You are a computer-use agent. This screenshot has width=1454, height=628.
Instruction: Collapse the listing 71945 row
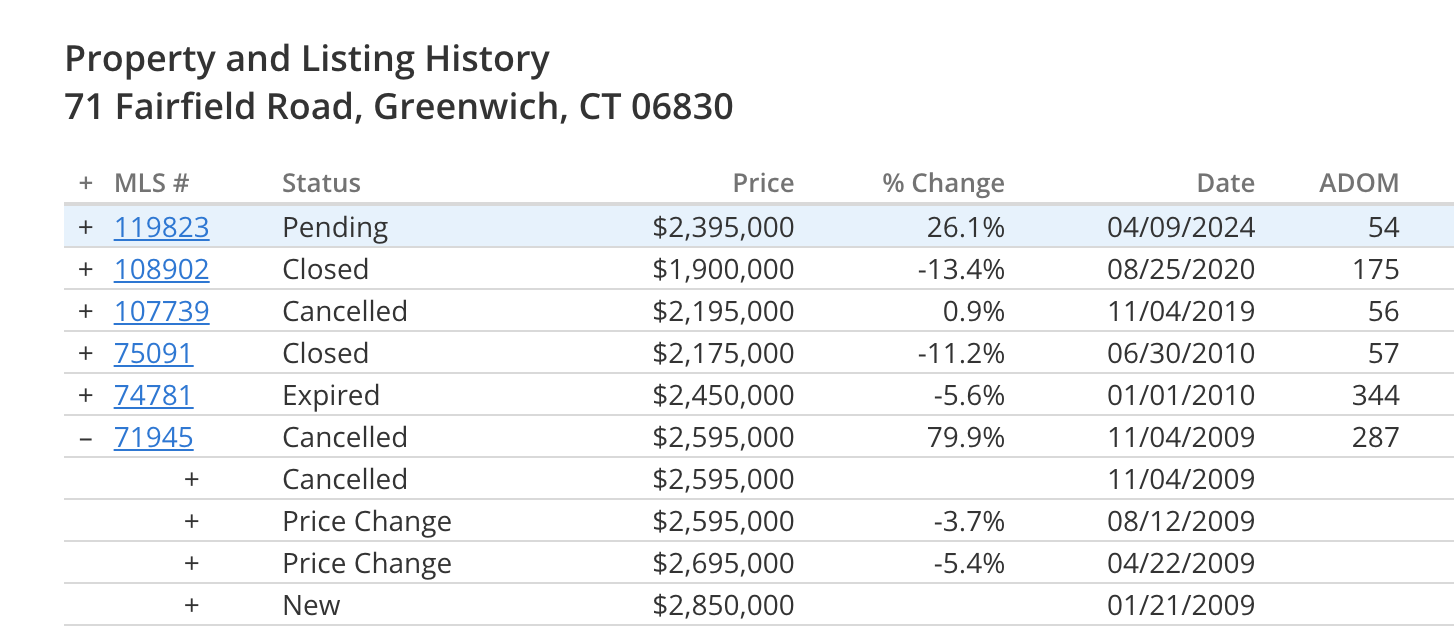(86, 437)
